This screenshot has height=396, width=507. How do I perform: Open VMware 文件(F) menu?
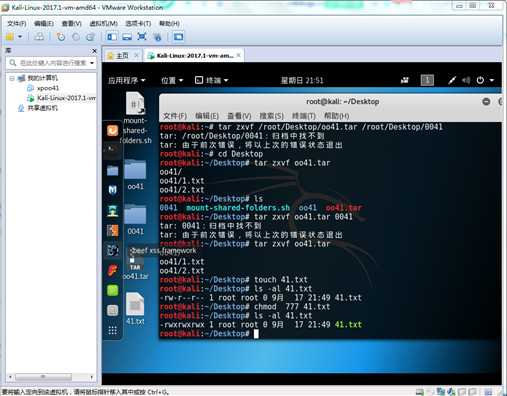click(17, 23)
